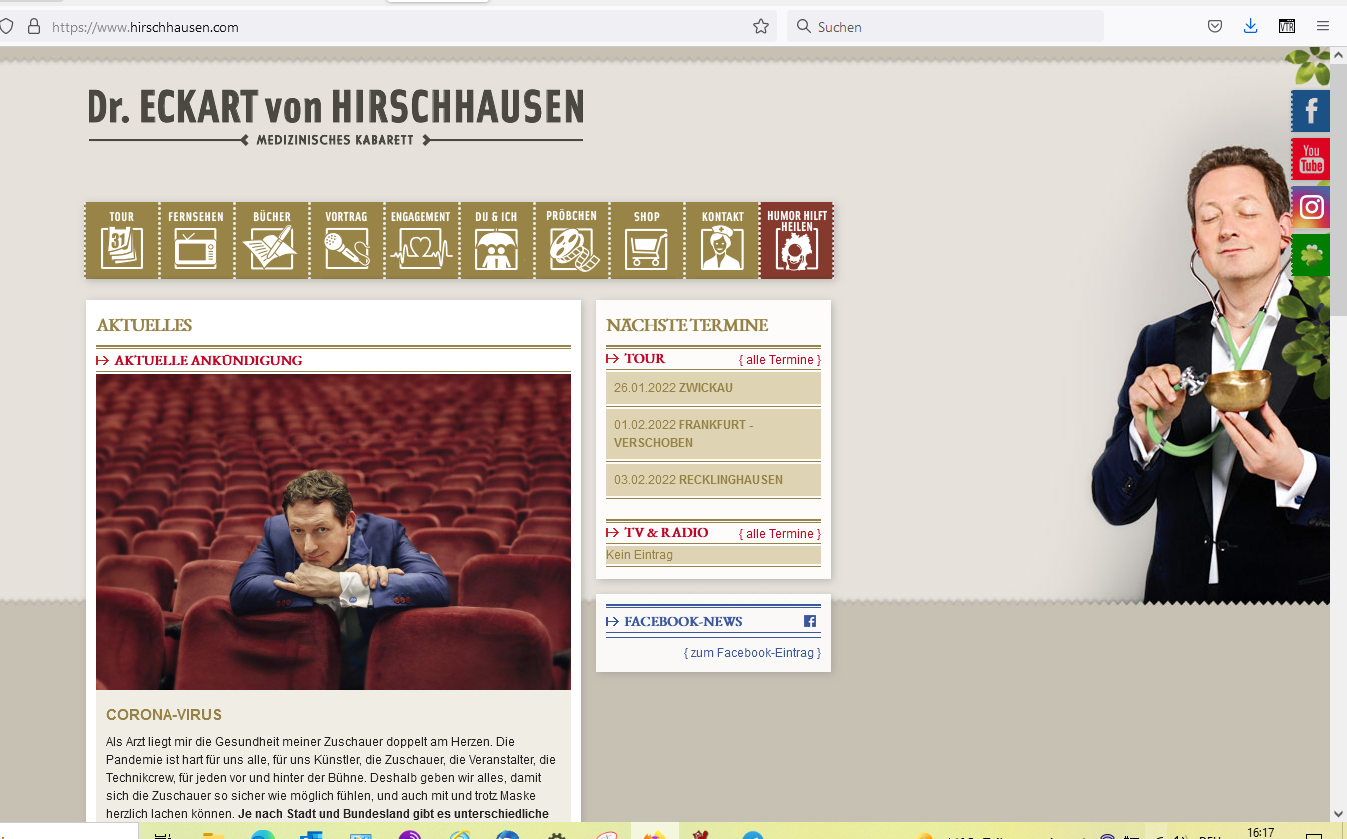Show alle Termine for Tour
Viewport: 1347px width, 839px height.
click(780, 360)
